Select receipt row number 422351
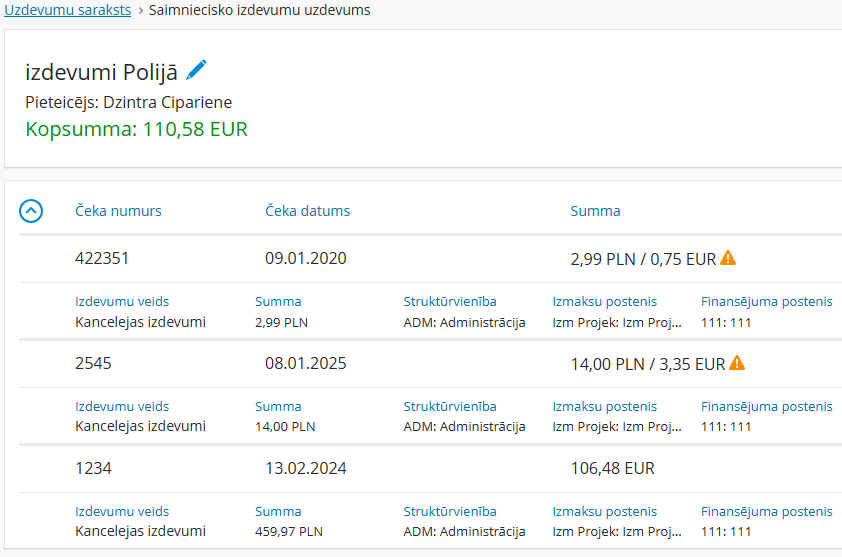 point(102,258)
